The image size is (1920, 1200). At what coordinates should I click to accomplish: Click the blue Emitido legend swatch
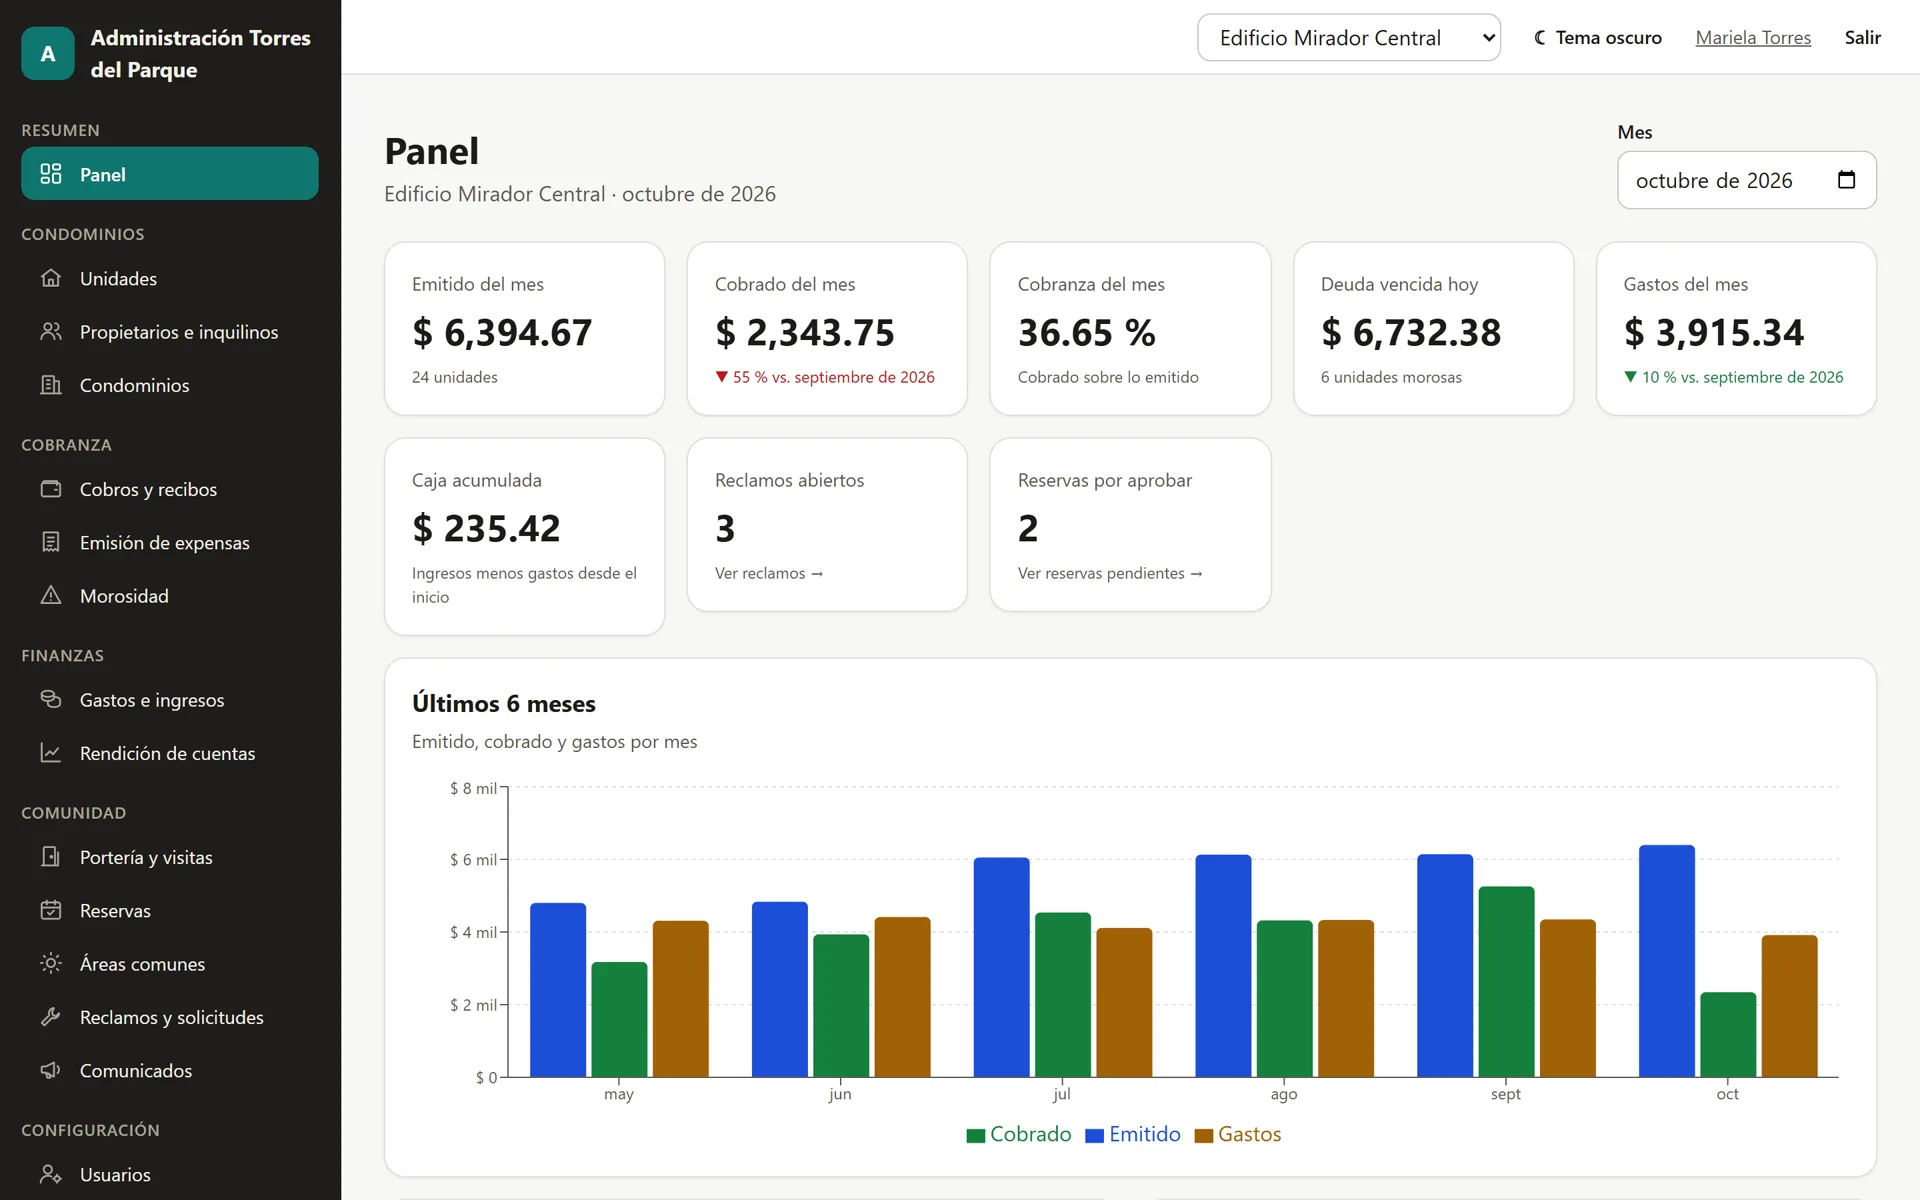(1094, 1135)
